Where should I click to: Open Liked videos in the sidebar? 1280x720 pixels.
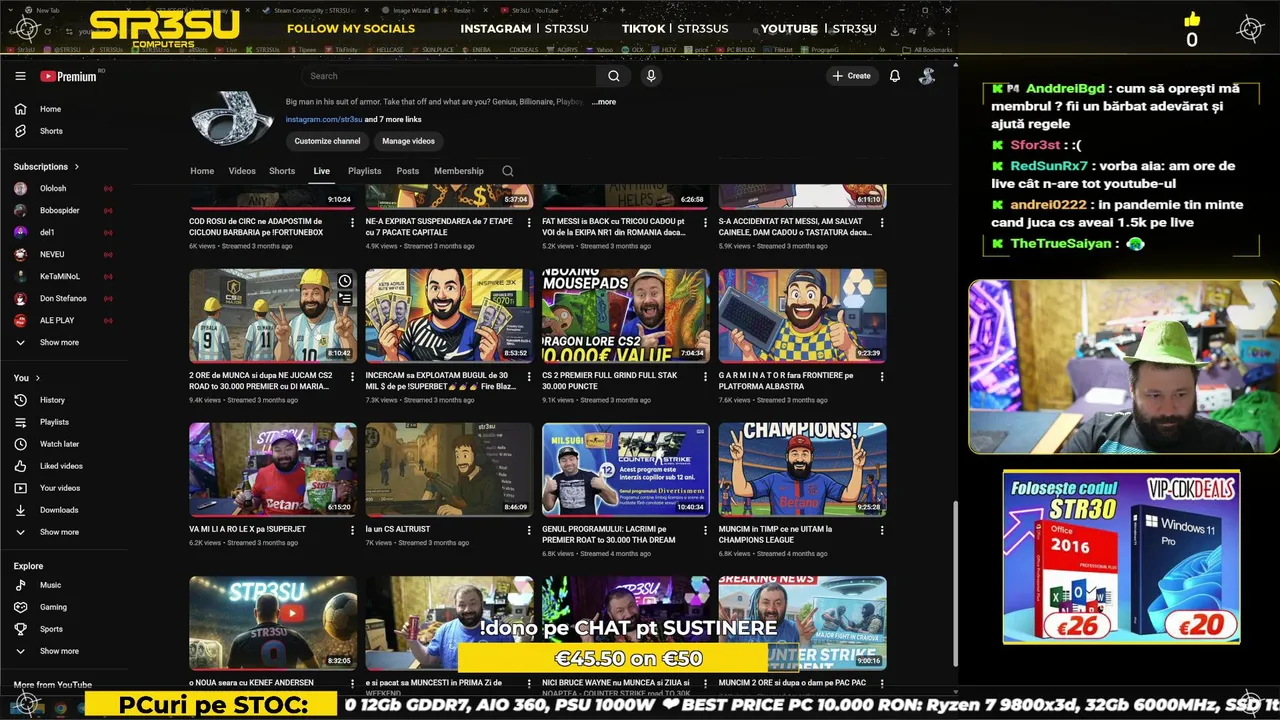(x=61, y=466)
